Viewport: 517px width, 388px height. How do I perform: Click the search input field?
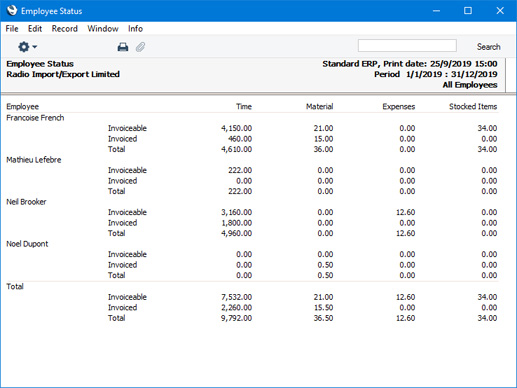click(407, 46)
